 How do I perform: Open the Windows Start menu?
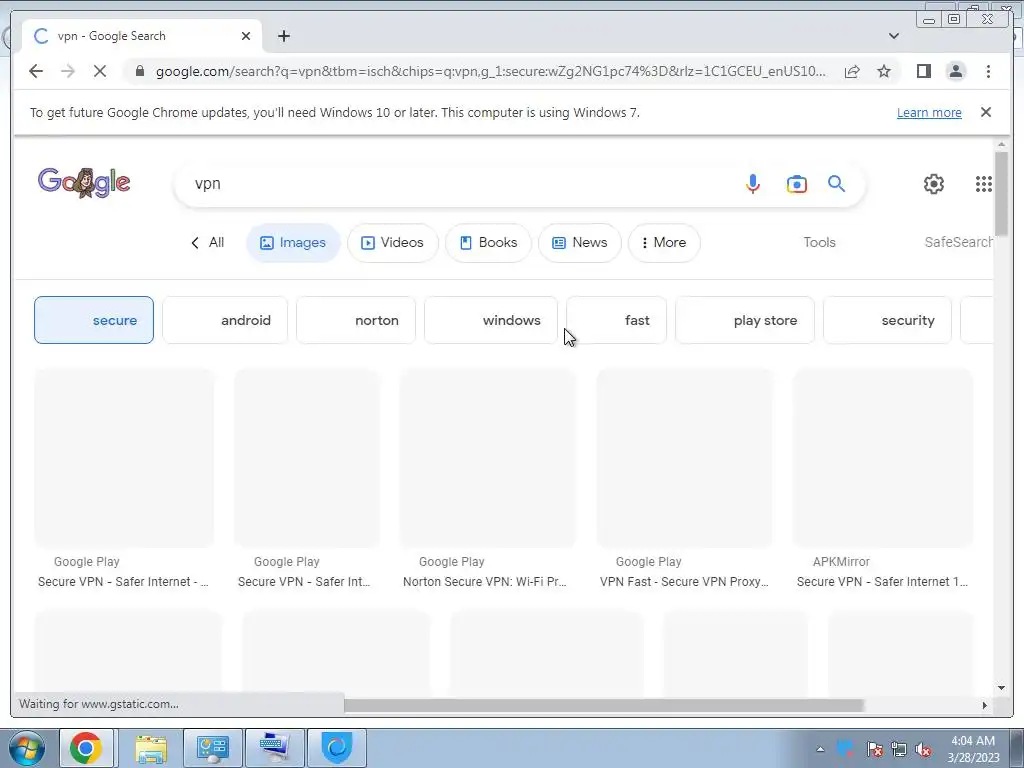coord(27,748)
